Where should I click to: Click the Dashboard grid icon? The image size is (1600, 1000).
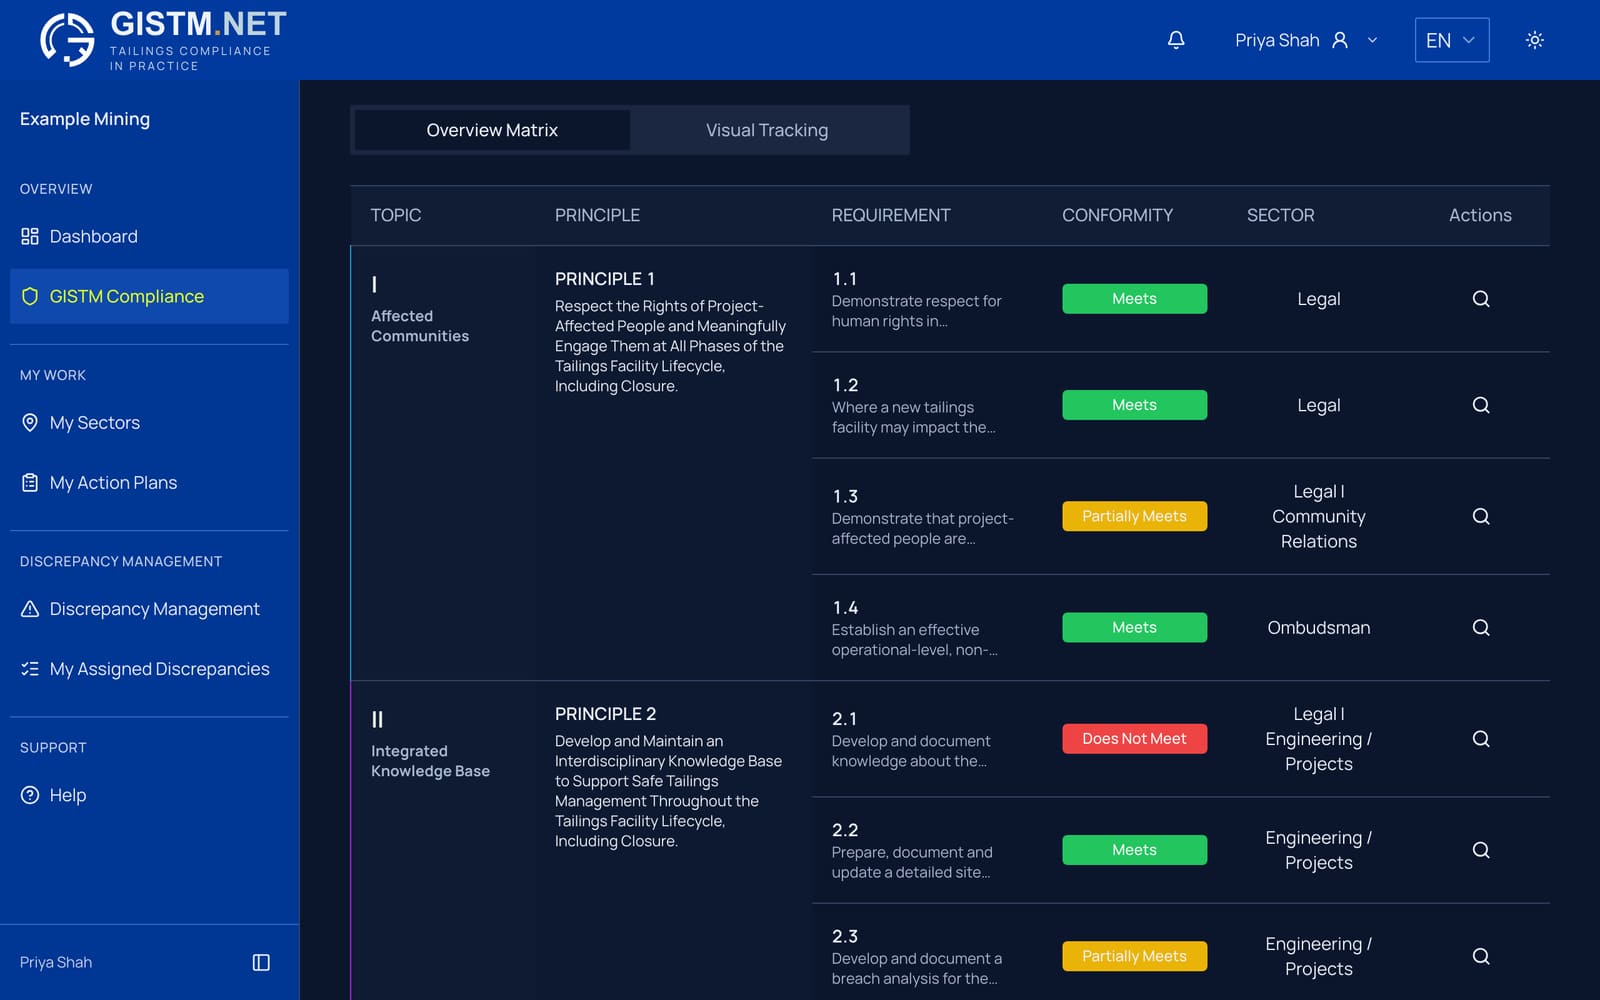[30, 236]
